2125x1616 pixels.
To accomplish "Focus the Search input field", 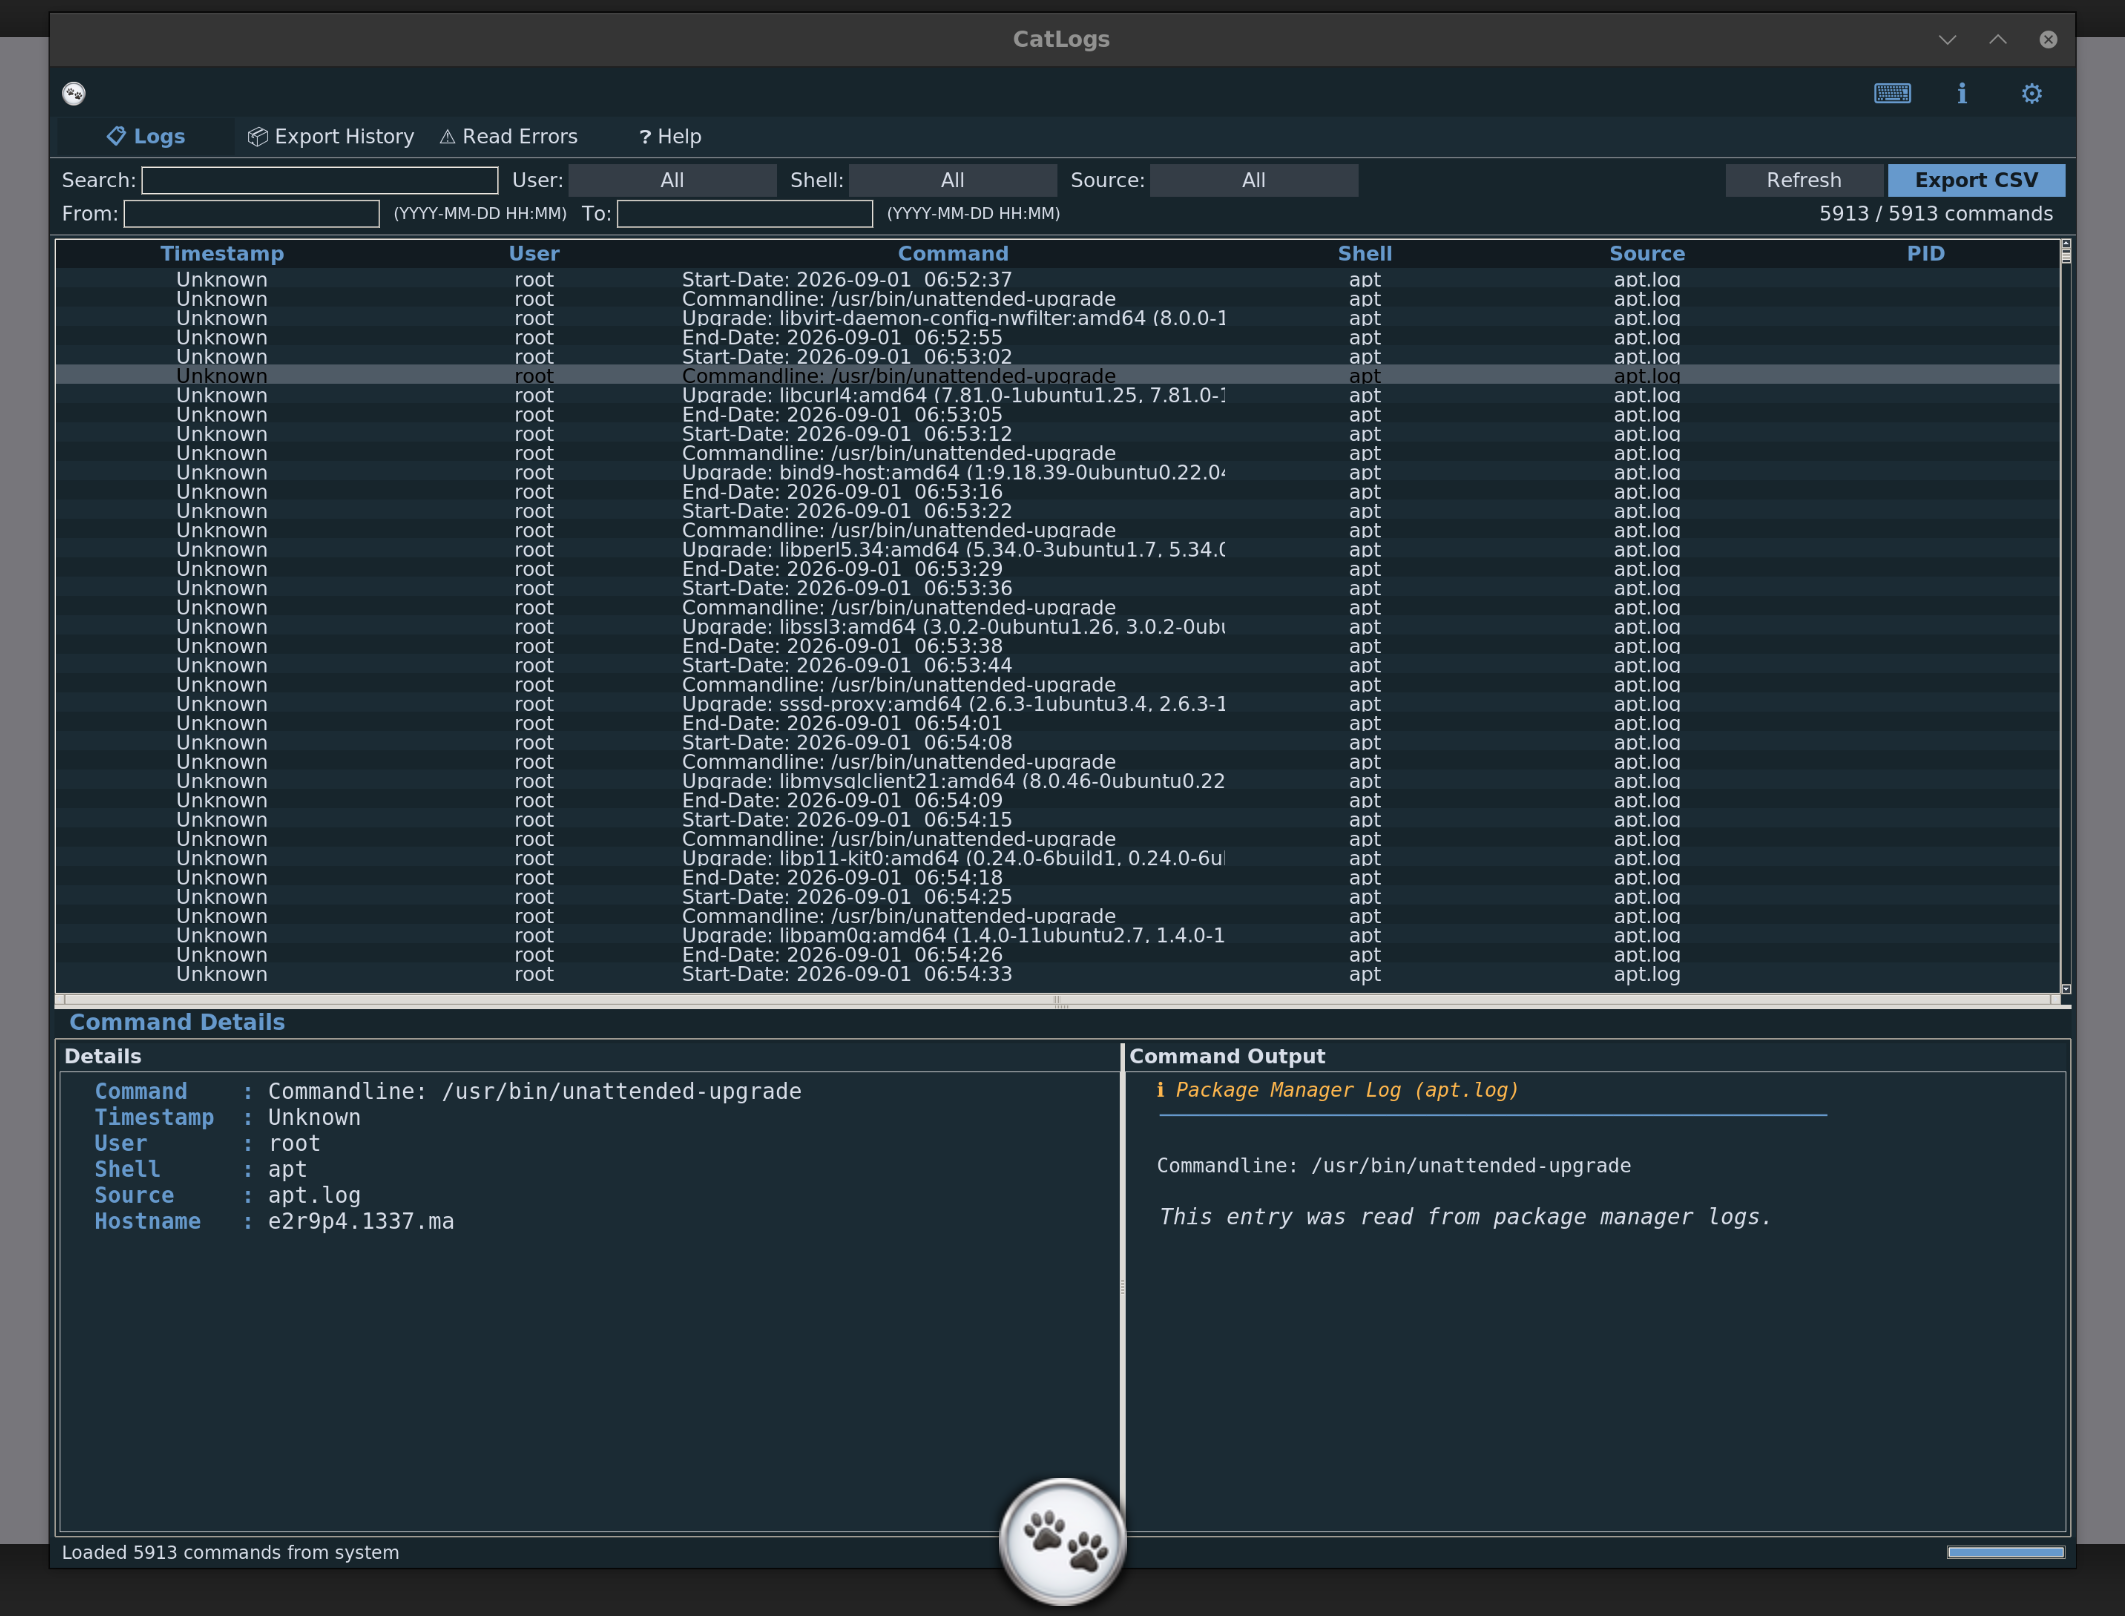I will pyautogui.click(x=320, y=180).
